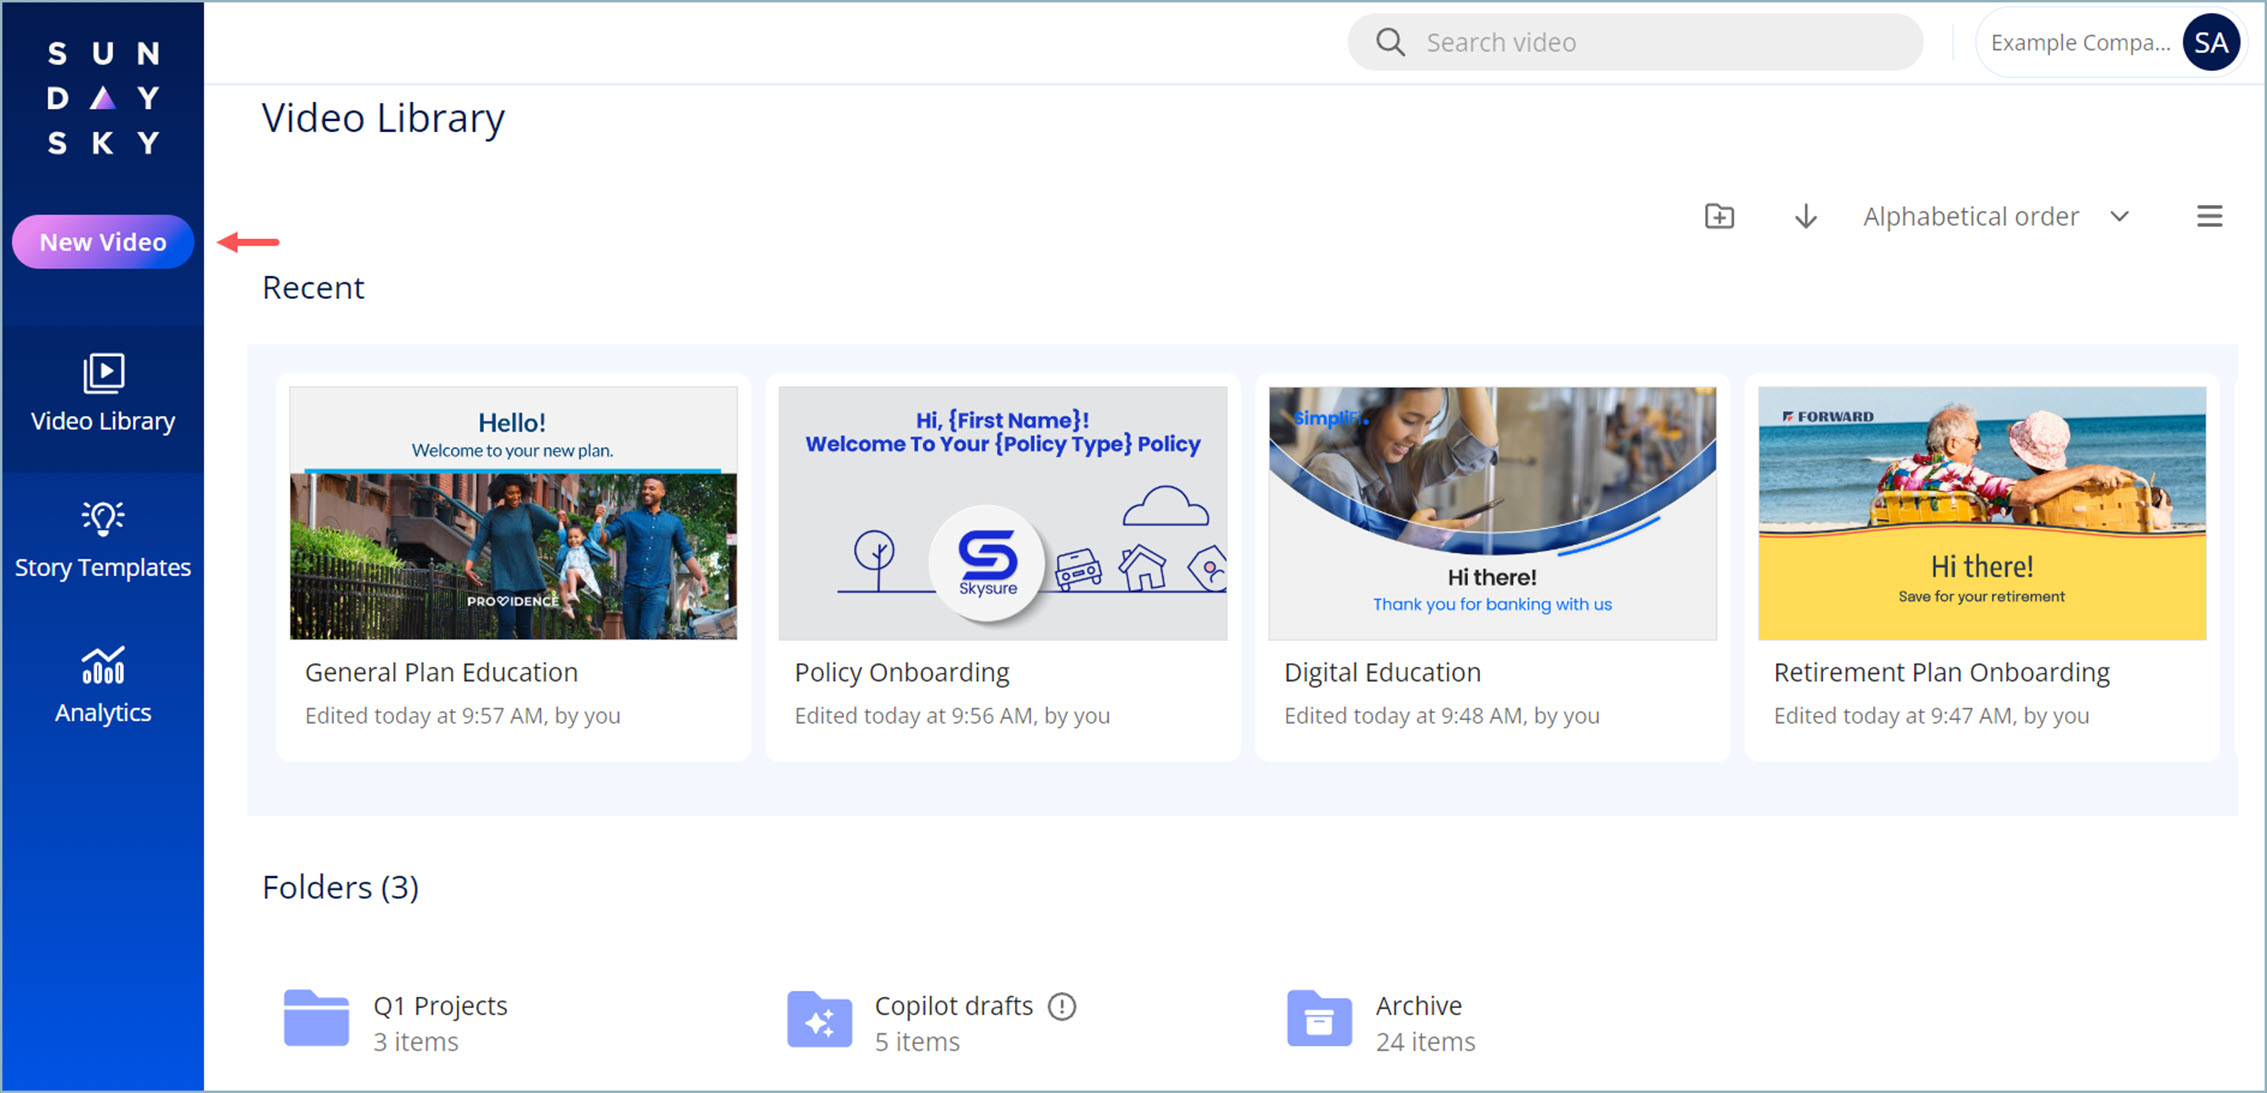Click 'Edited today at 9:47 AM, by you'
Viewport: 2267px width, 1093px height.
[x=1931, y=715]
